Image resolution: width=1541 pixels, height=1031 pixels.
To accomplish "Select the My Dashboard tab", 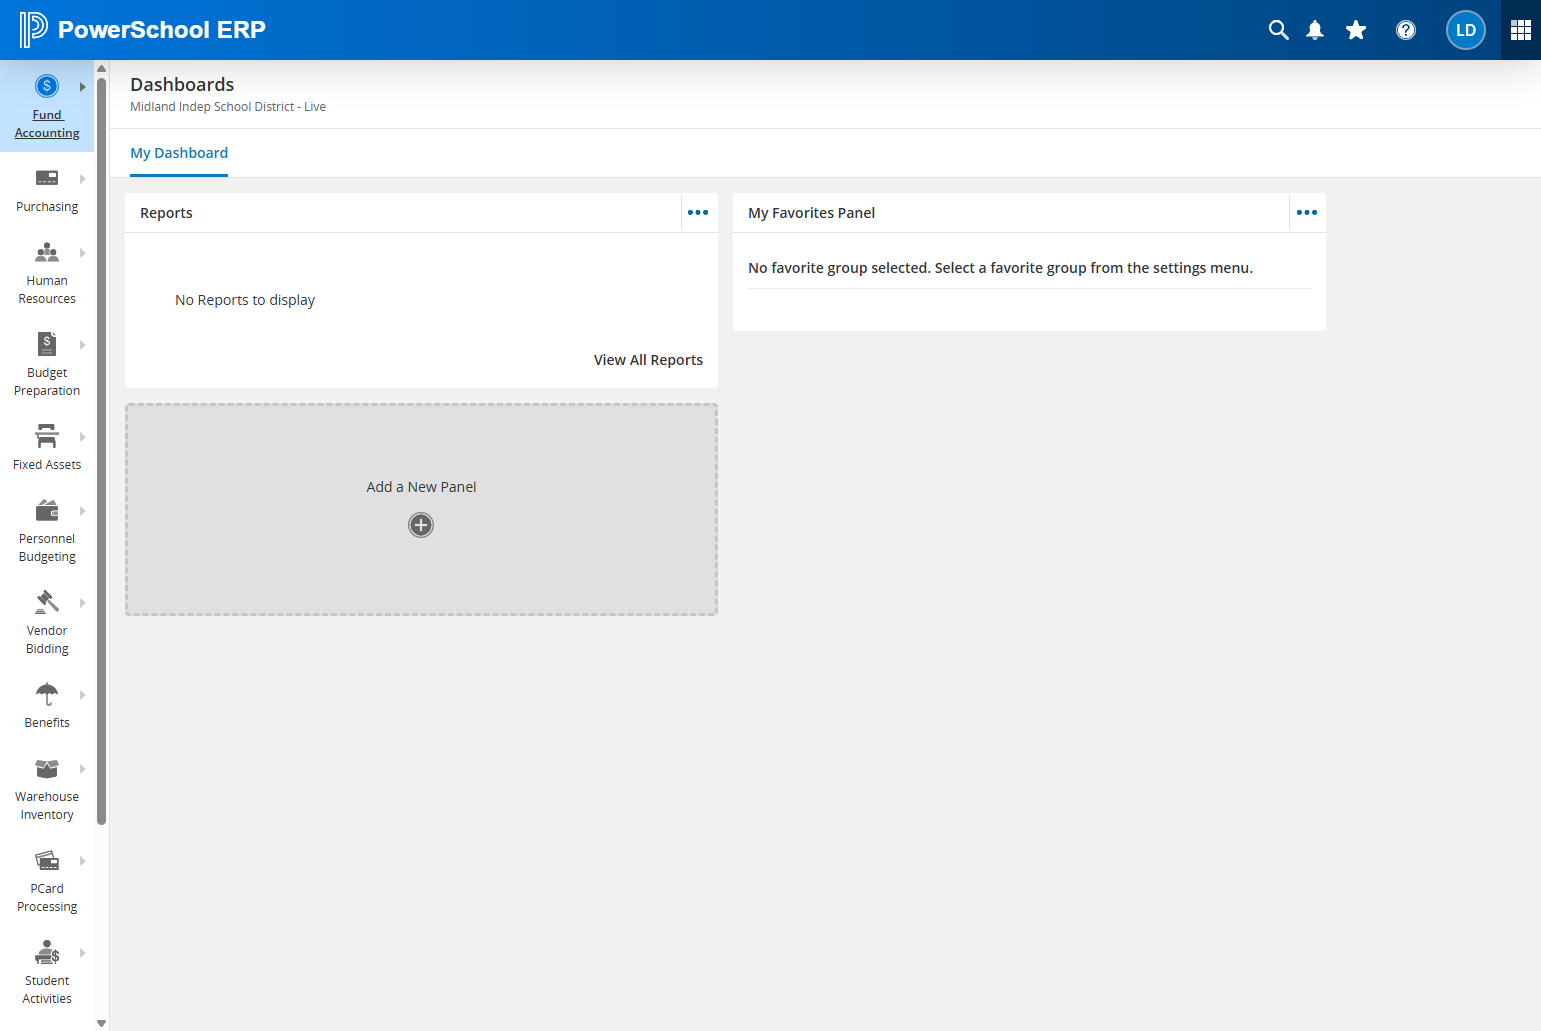I will click(179, 153).
